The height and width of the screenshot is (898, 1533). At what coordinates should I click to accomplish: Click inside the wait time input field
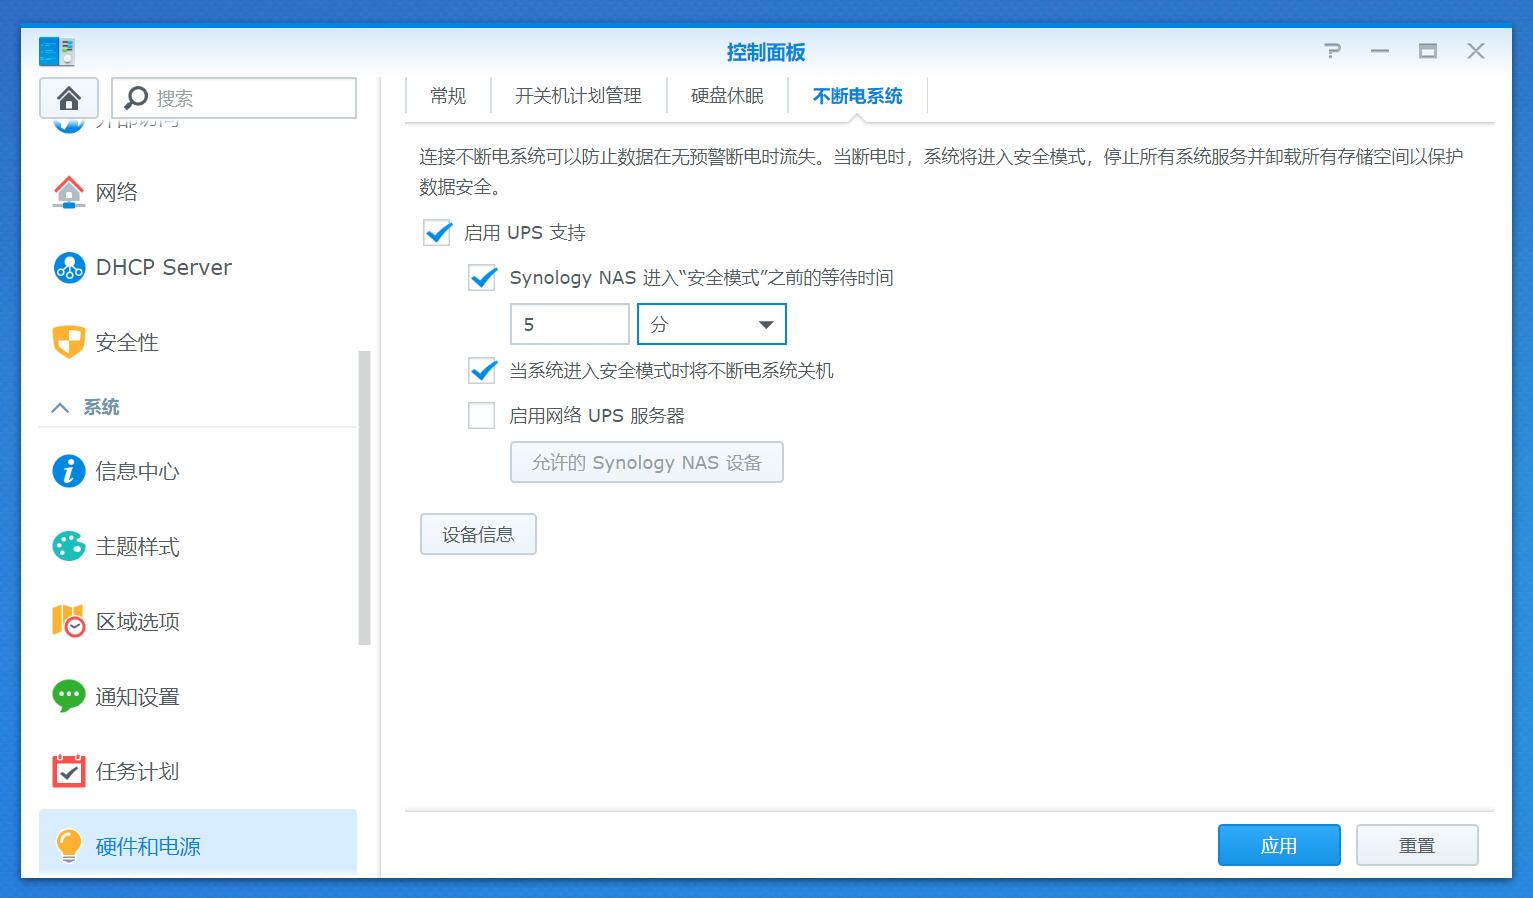pyautogui.click(x=569, y=323)
